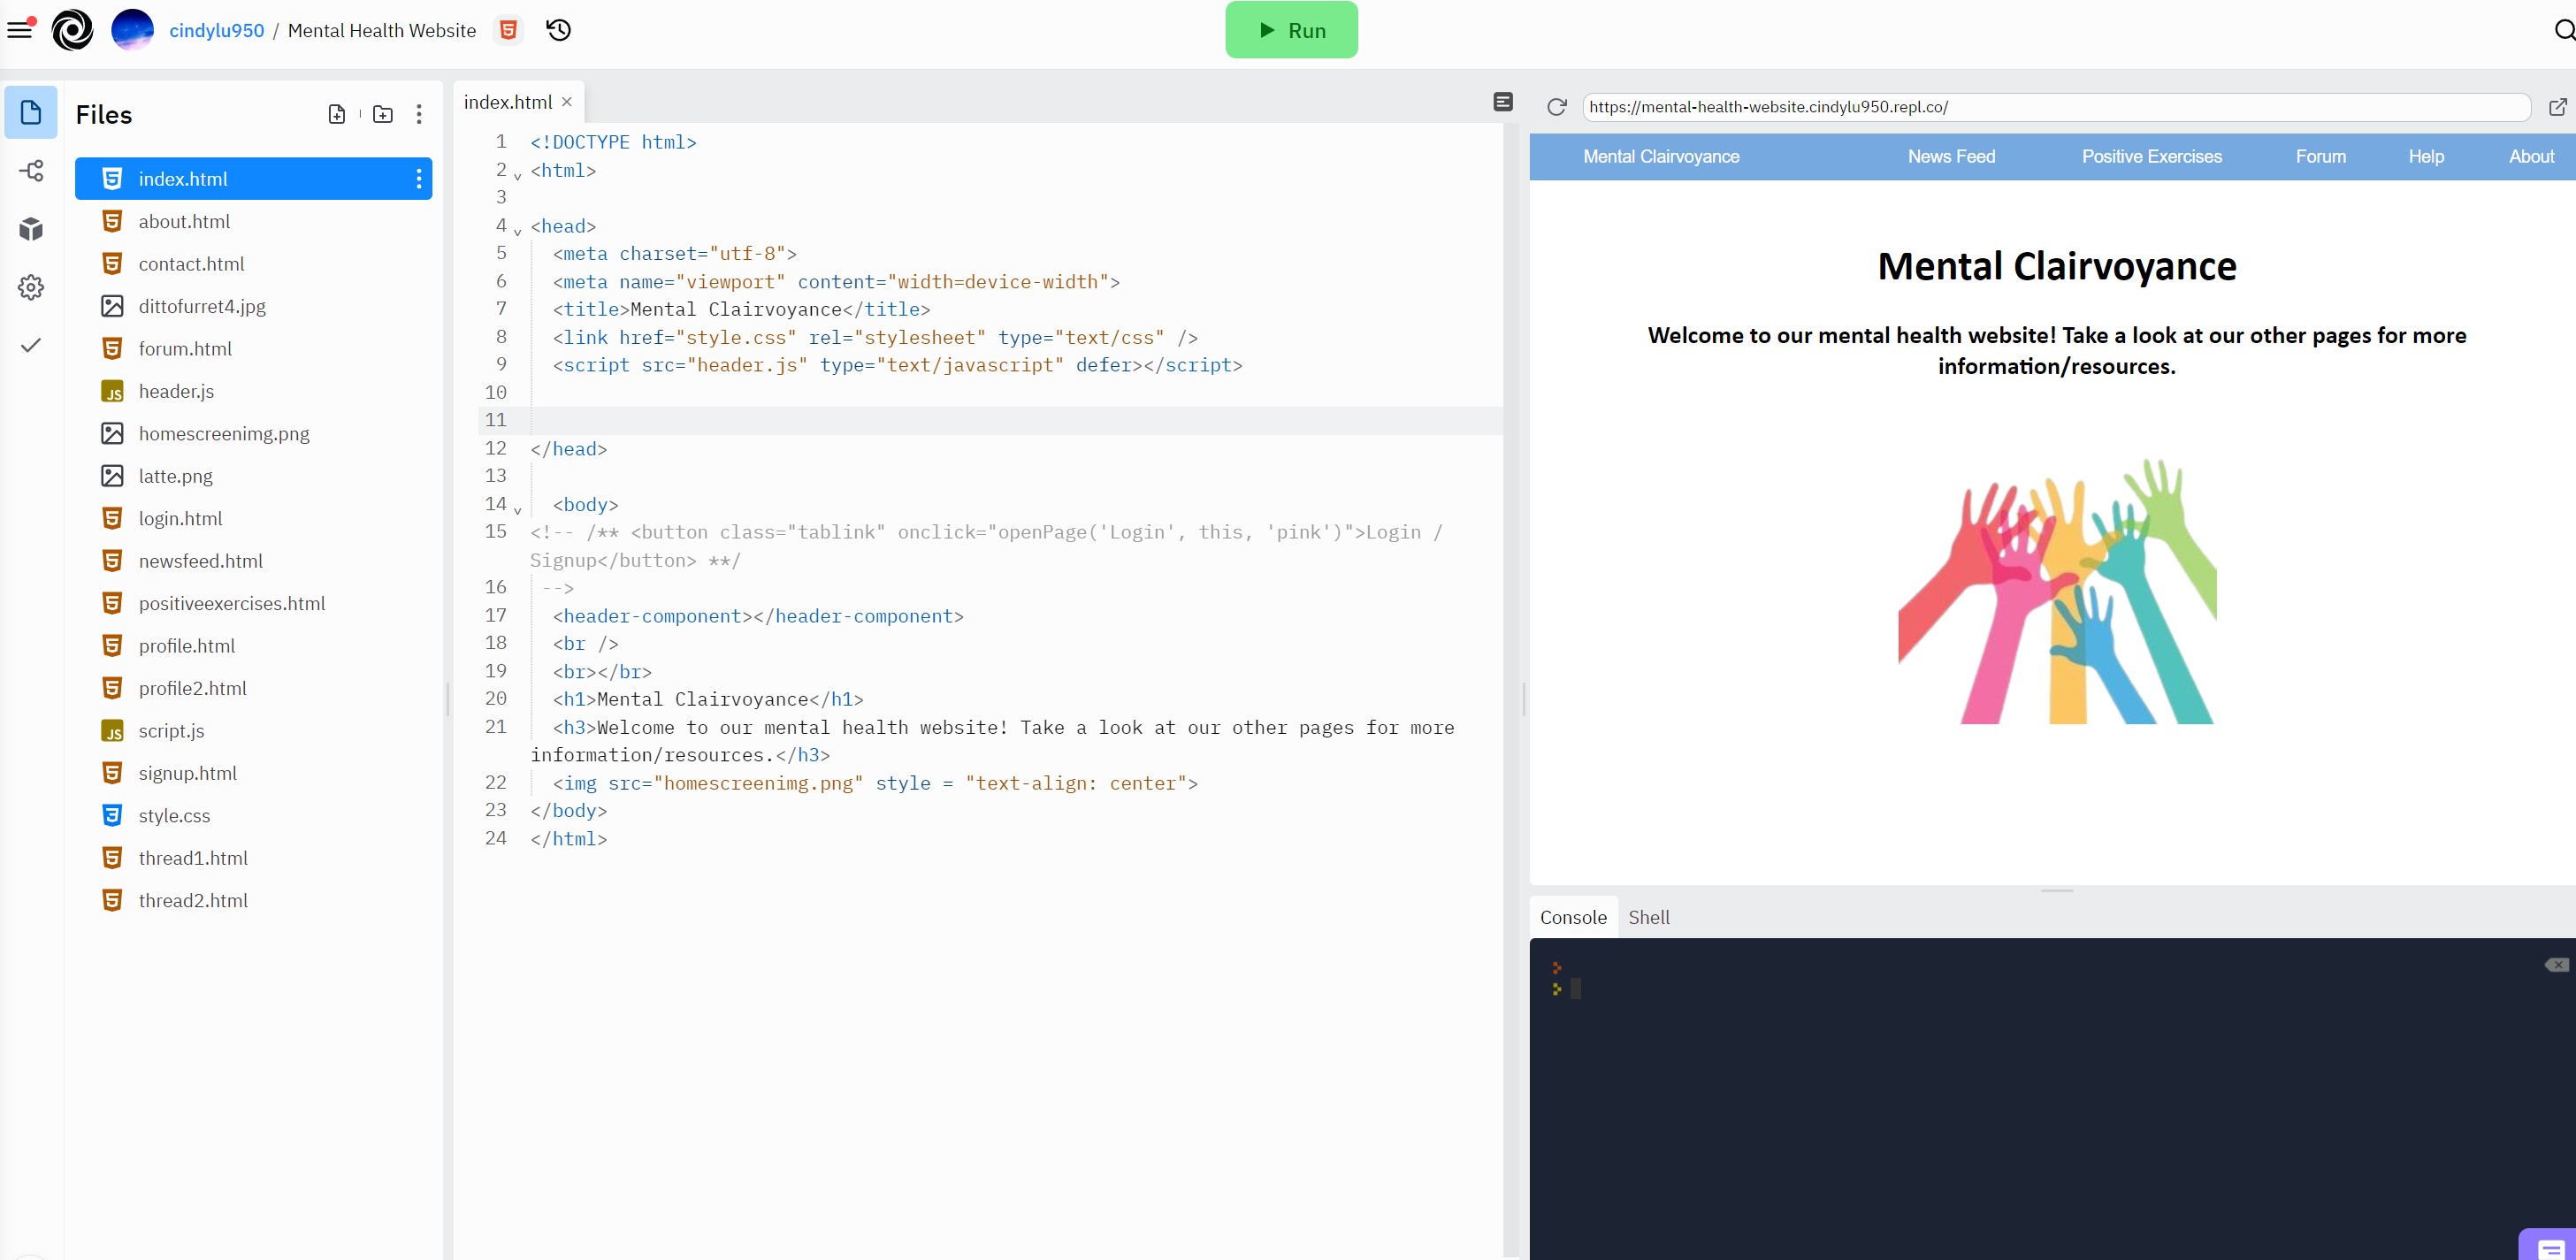Open the hamburger main menu
The width and height of the screenshot is (2576, 1260).
pyautogui.click(x=20, y=29)
